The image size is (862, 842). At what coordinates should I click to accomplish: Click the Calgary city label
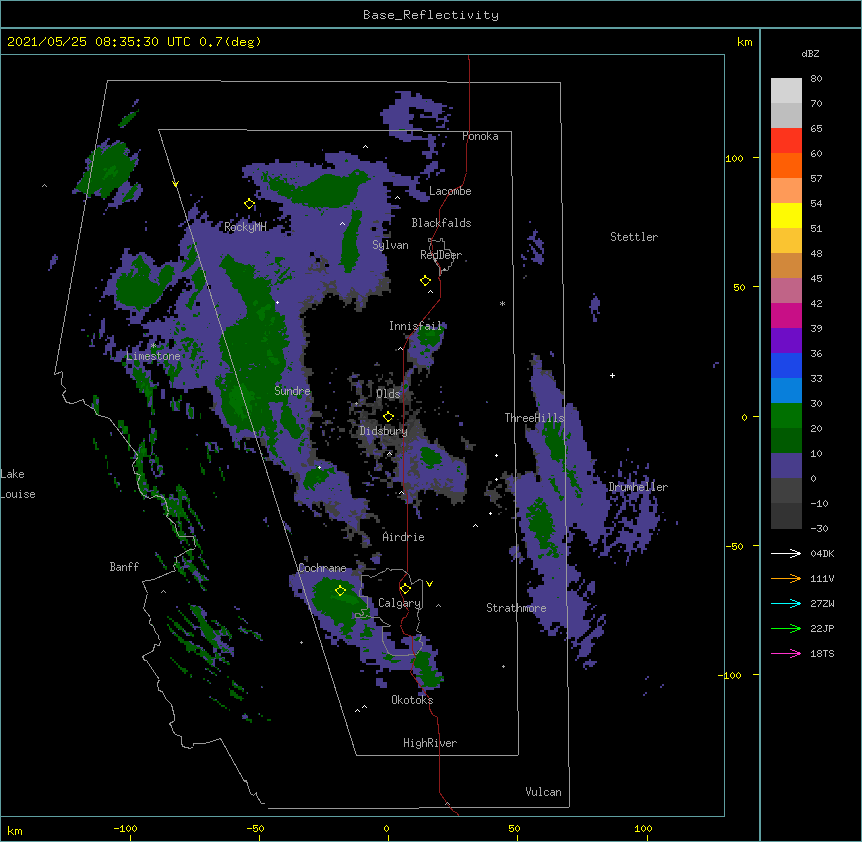click(x=400, y=603)
